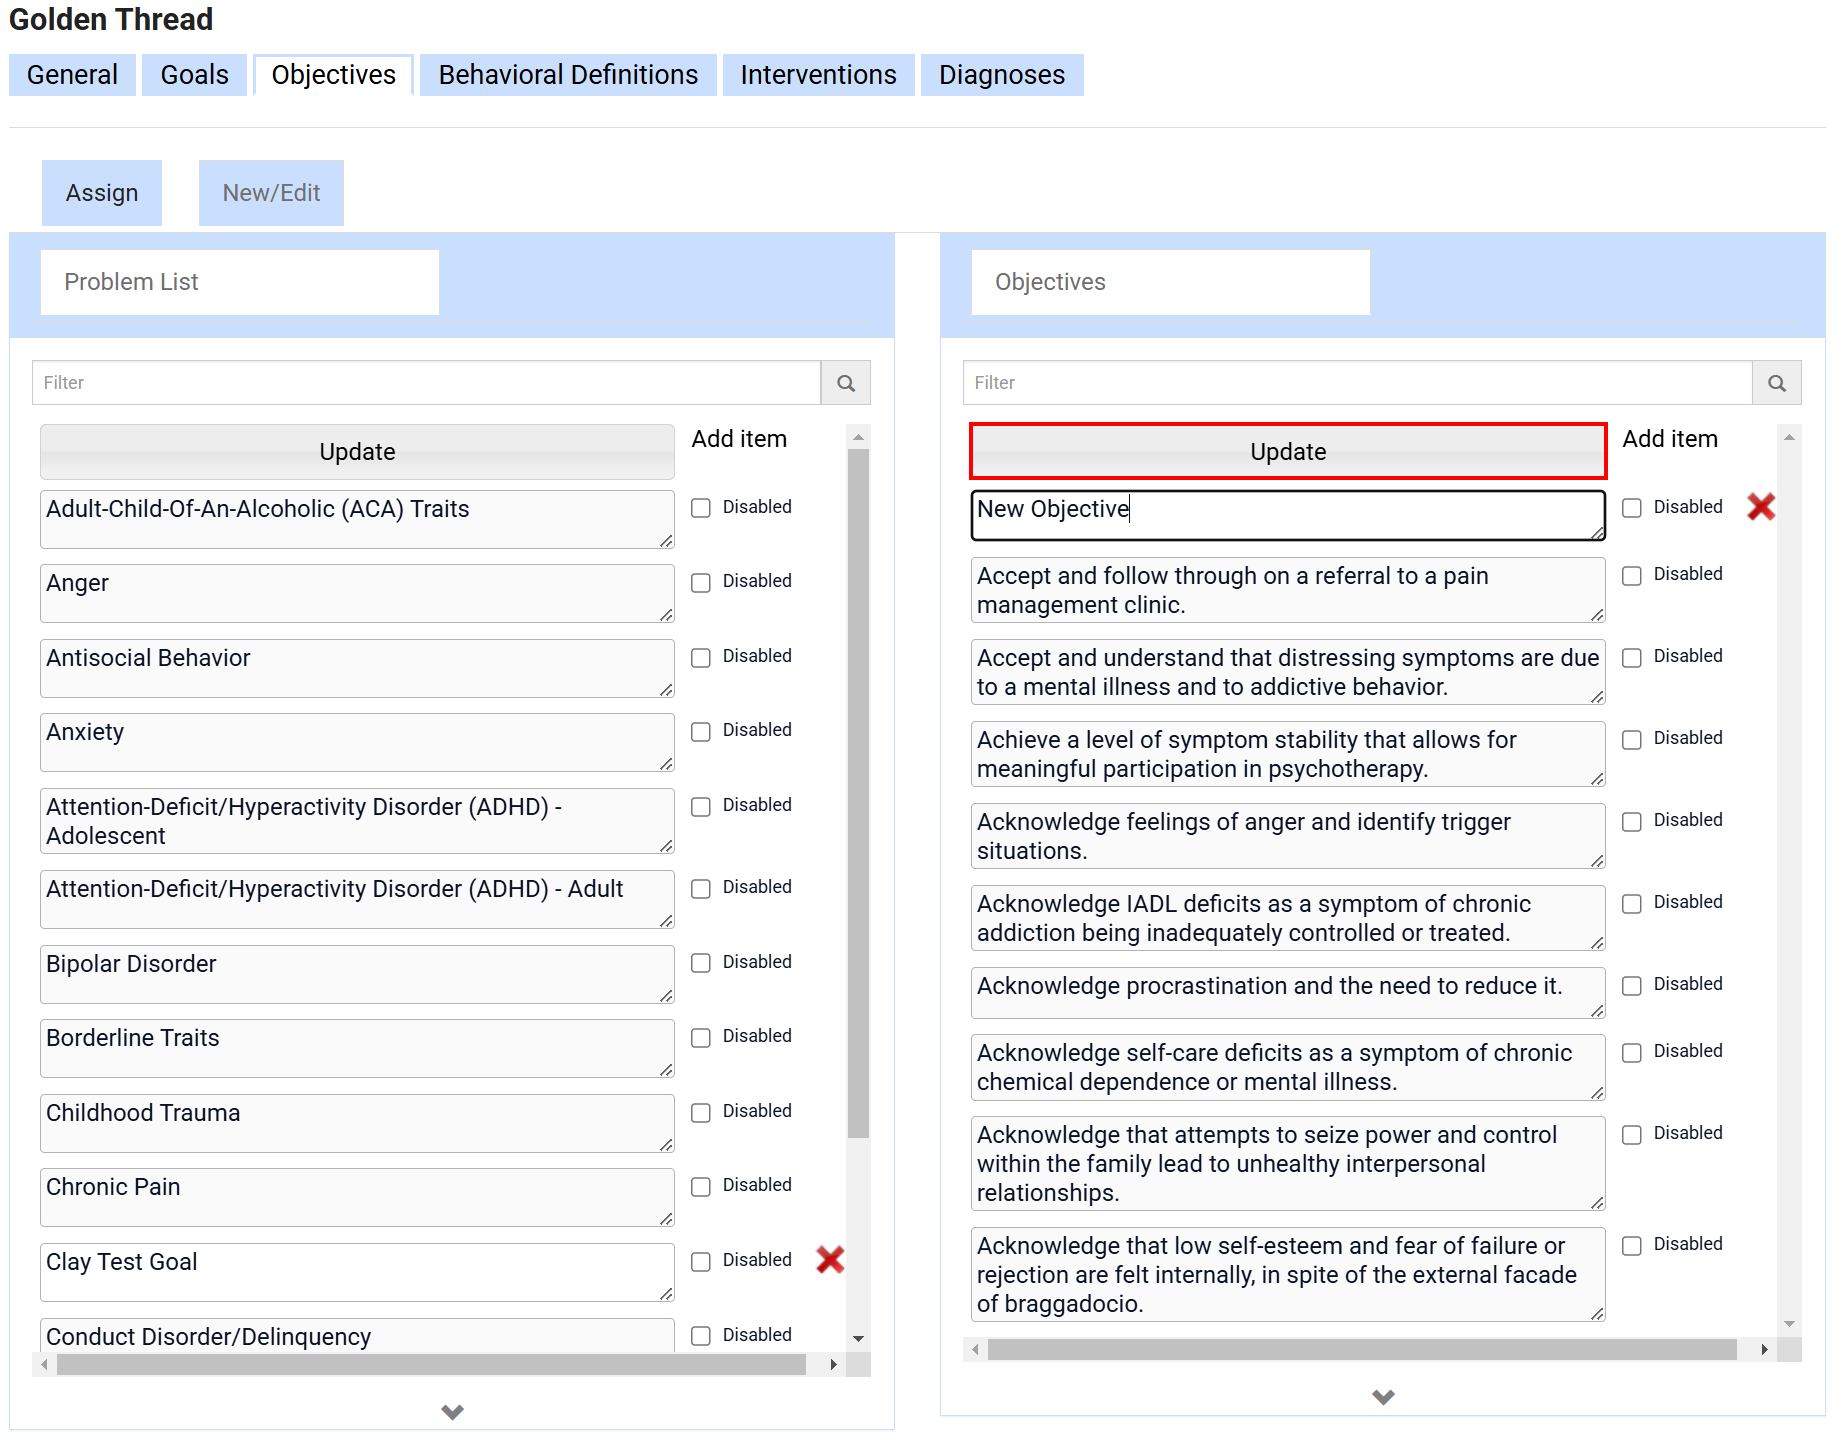The height and width of the screenshot is (1435, 1838).
Task: Click scroll-up arrow in Problem List
Action: tap(858, 438)
